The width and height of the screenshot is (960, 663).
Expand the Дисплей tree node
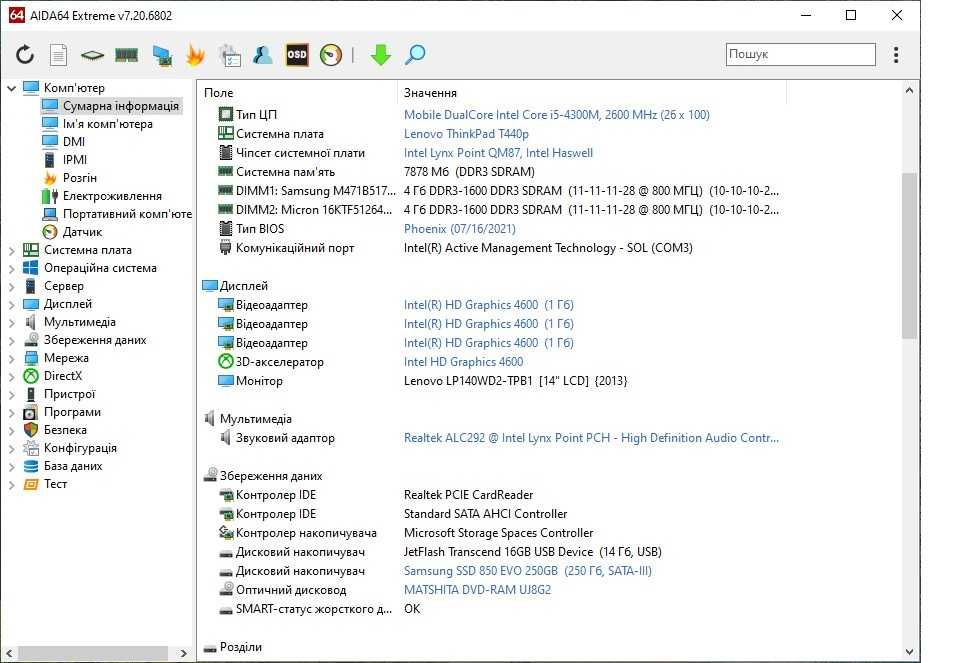[12, 304]
